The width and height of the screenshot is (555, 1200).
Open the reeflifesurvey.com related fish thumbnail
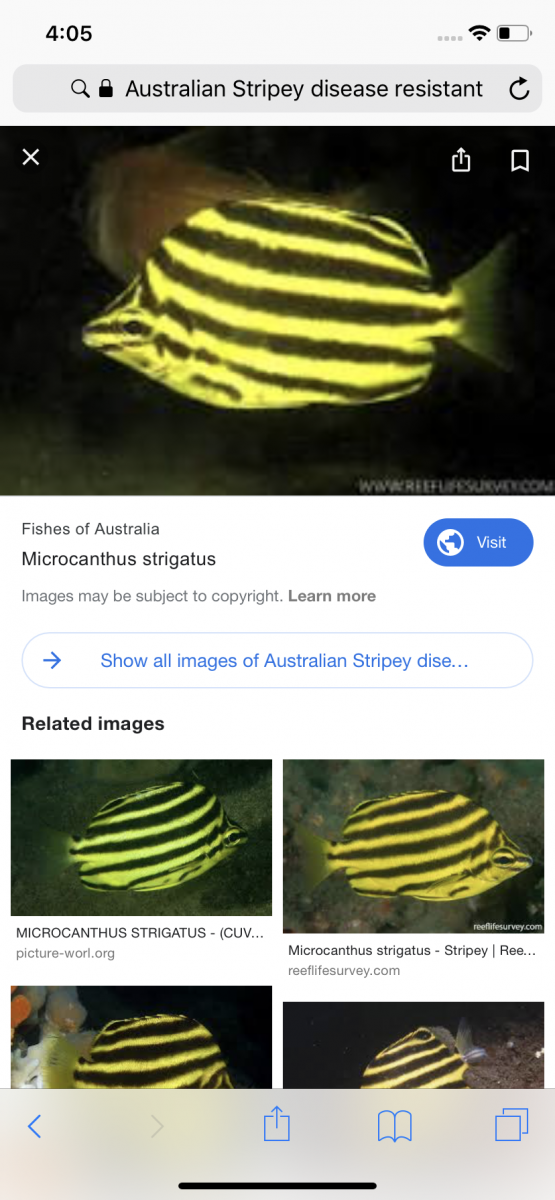[413, 846]
